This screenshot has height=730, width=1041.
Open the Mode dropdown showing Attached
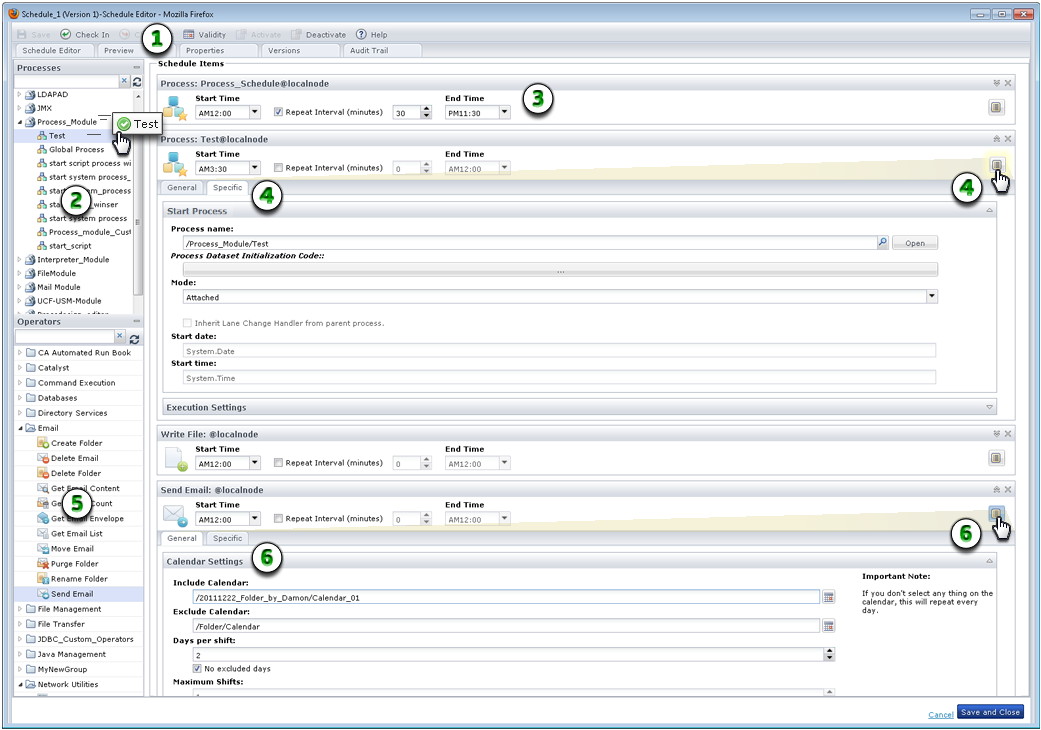click(931, 297)
